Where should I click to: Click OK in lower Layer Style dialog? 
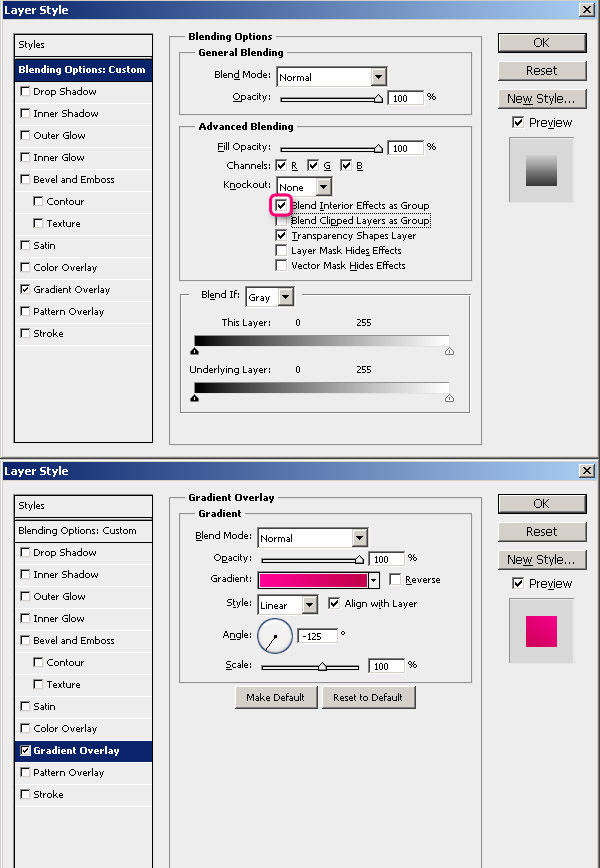coord(542,504)
